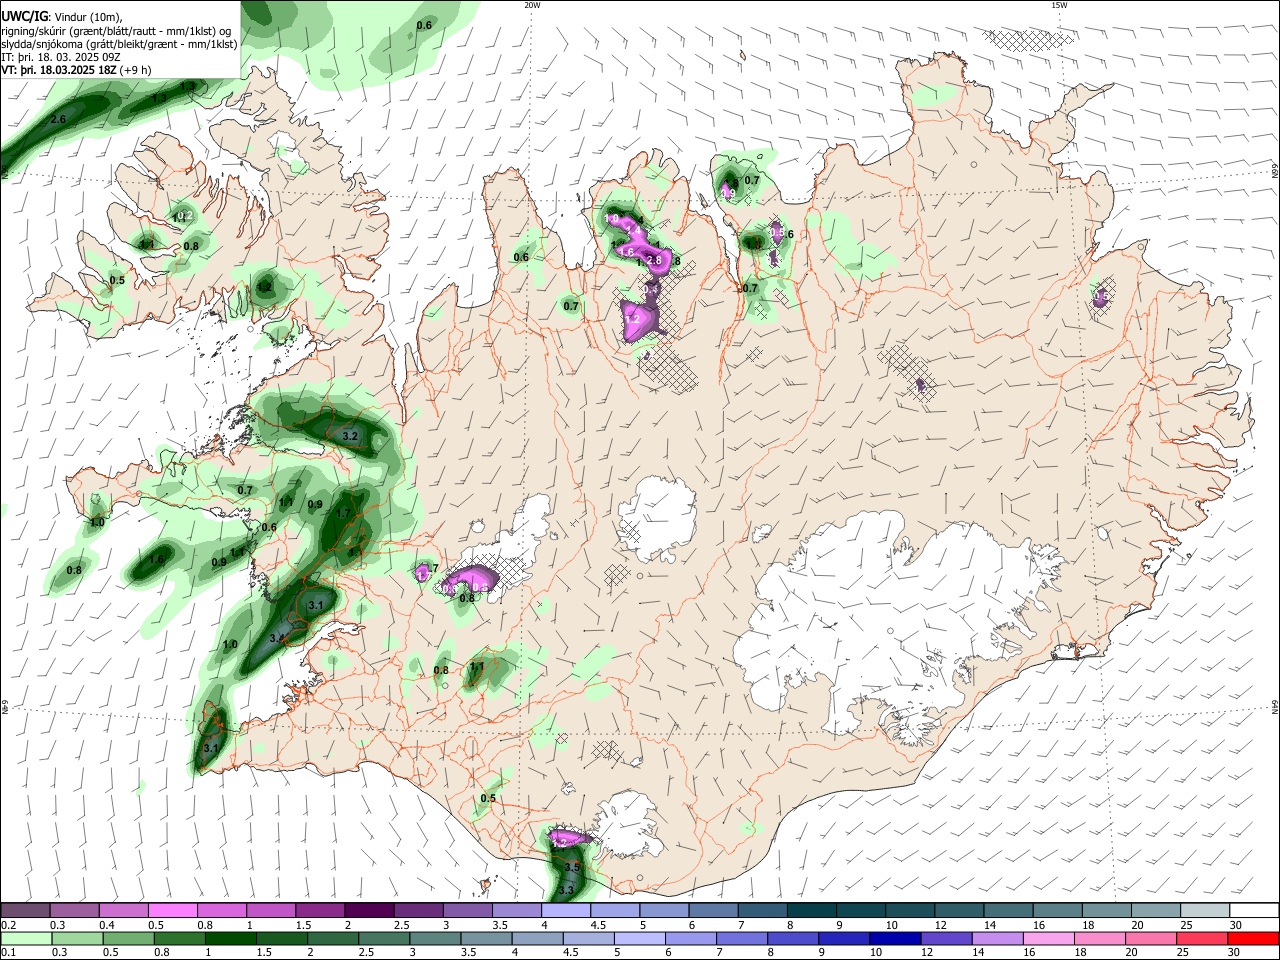The image size is (1280, 960).
Task: Click the '(+9 h)' forecast offset
Action: pyautogui.click(x=135, y=70)
